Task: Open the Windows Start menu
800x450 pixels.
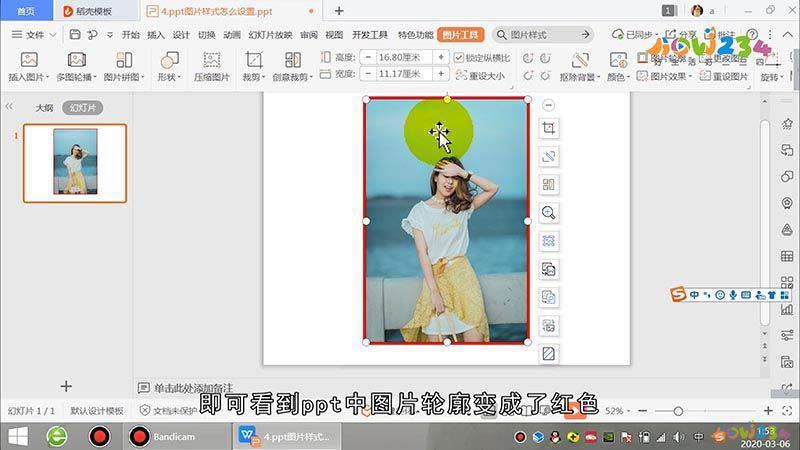Action: tap(18, 437)
